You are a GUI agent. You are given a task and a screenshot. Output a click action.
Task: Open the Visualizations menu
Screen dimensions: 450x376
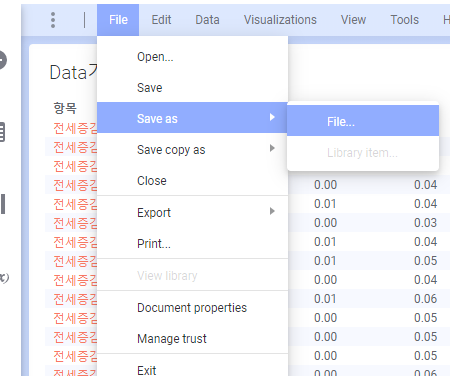point(280,20)
